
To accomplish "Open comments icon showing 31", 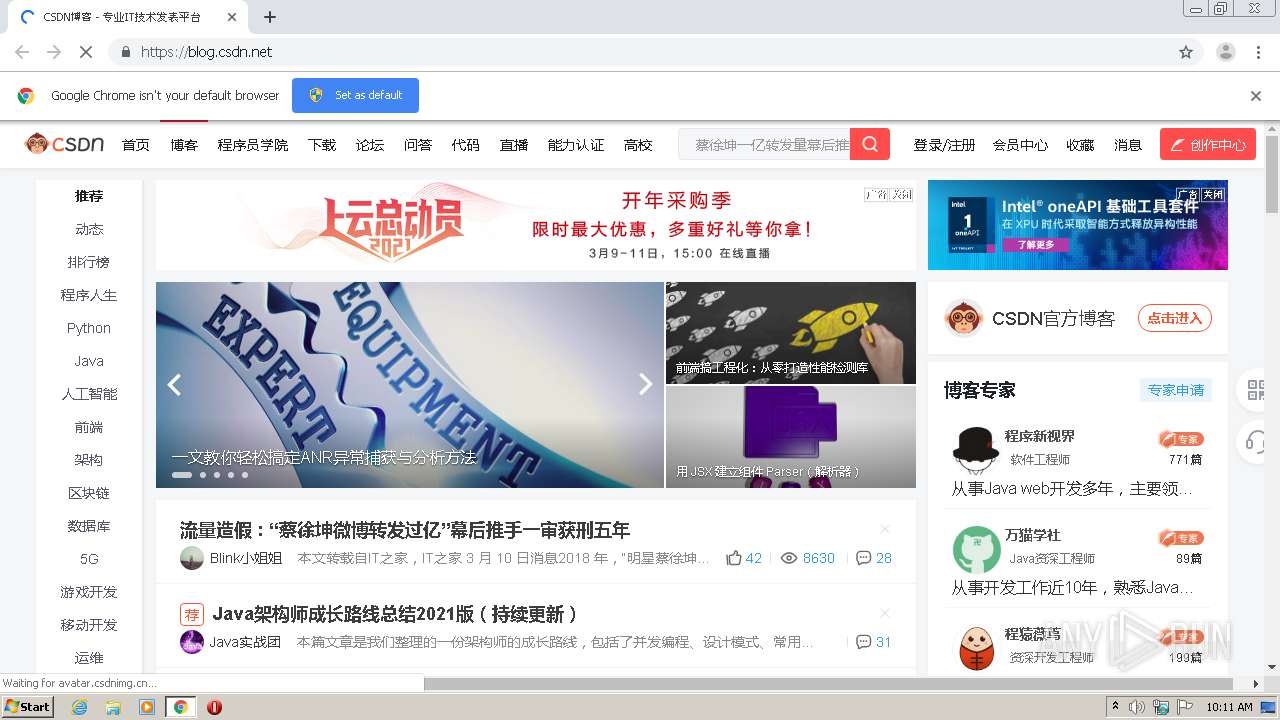I will click(864, 642).
